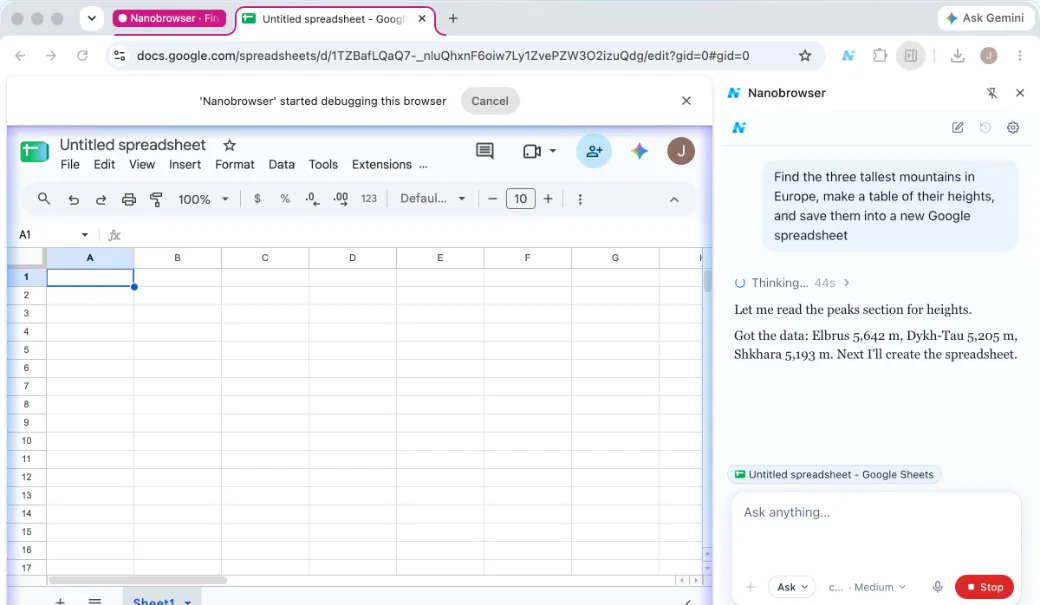Dismiss the debugging infobar with X
The image size is (1040, 605).
coord(686,101)
